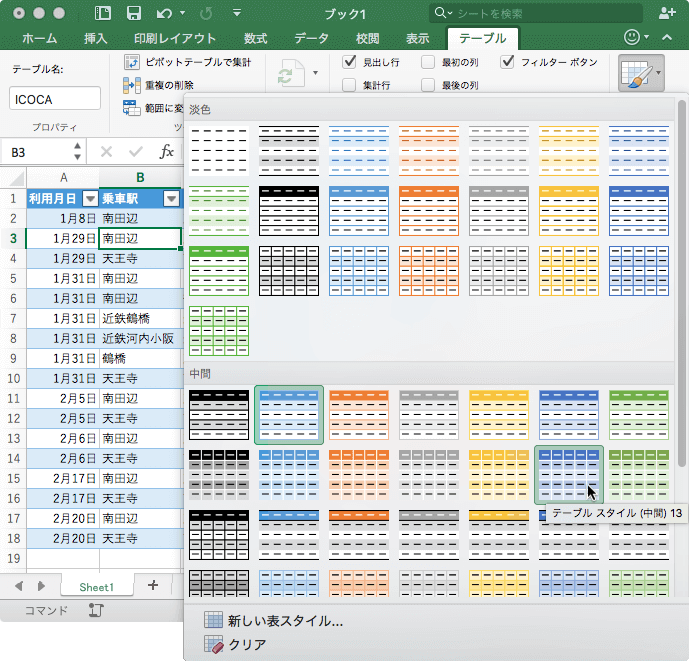Image resolution: width=689 pixels, height=661 pixels.
Task: Select the black light table style swatch
Action: click(289, 150)
